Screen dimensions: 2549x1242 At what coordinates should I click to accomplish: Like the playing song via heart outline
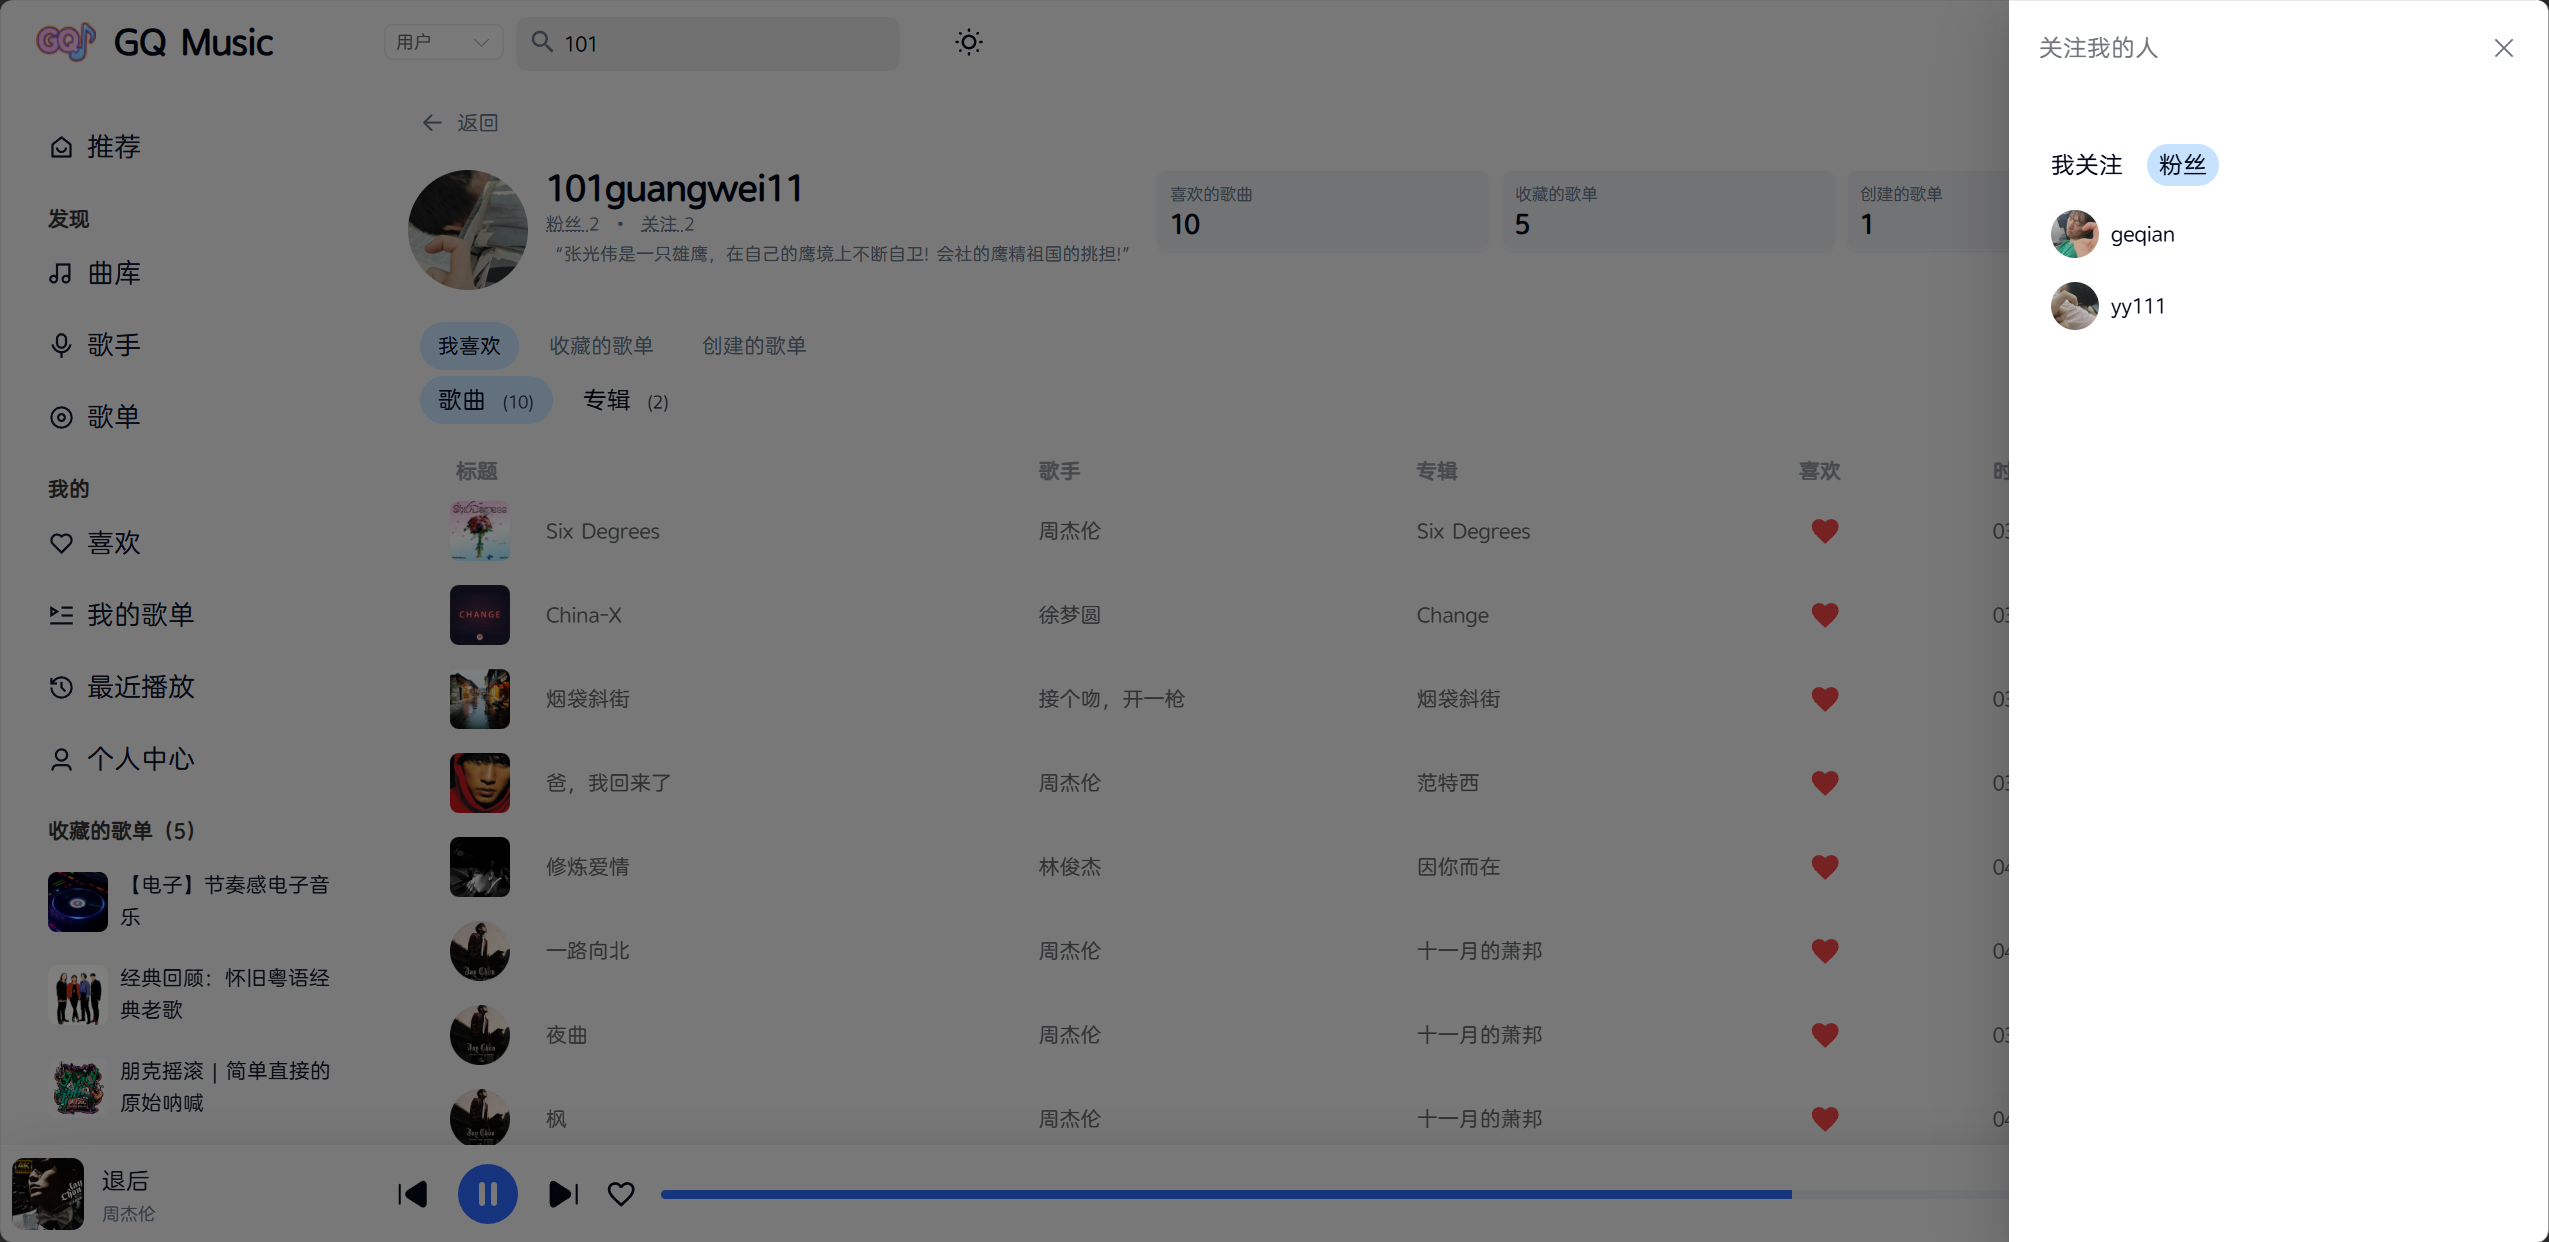(621, 1194)
